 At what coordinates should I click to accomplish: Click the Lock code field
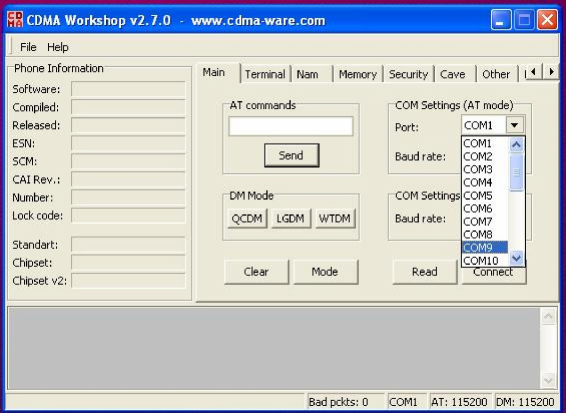(128, 216)
